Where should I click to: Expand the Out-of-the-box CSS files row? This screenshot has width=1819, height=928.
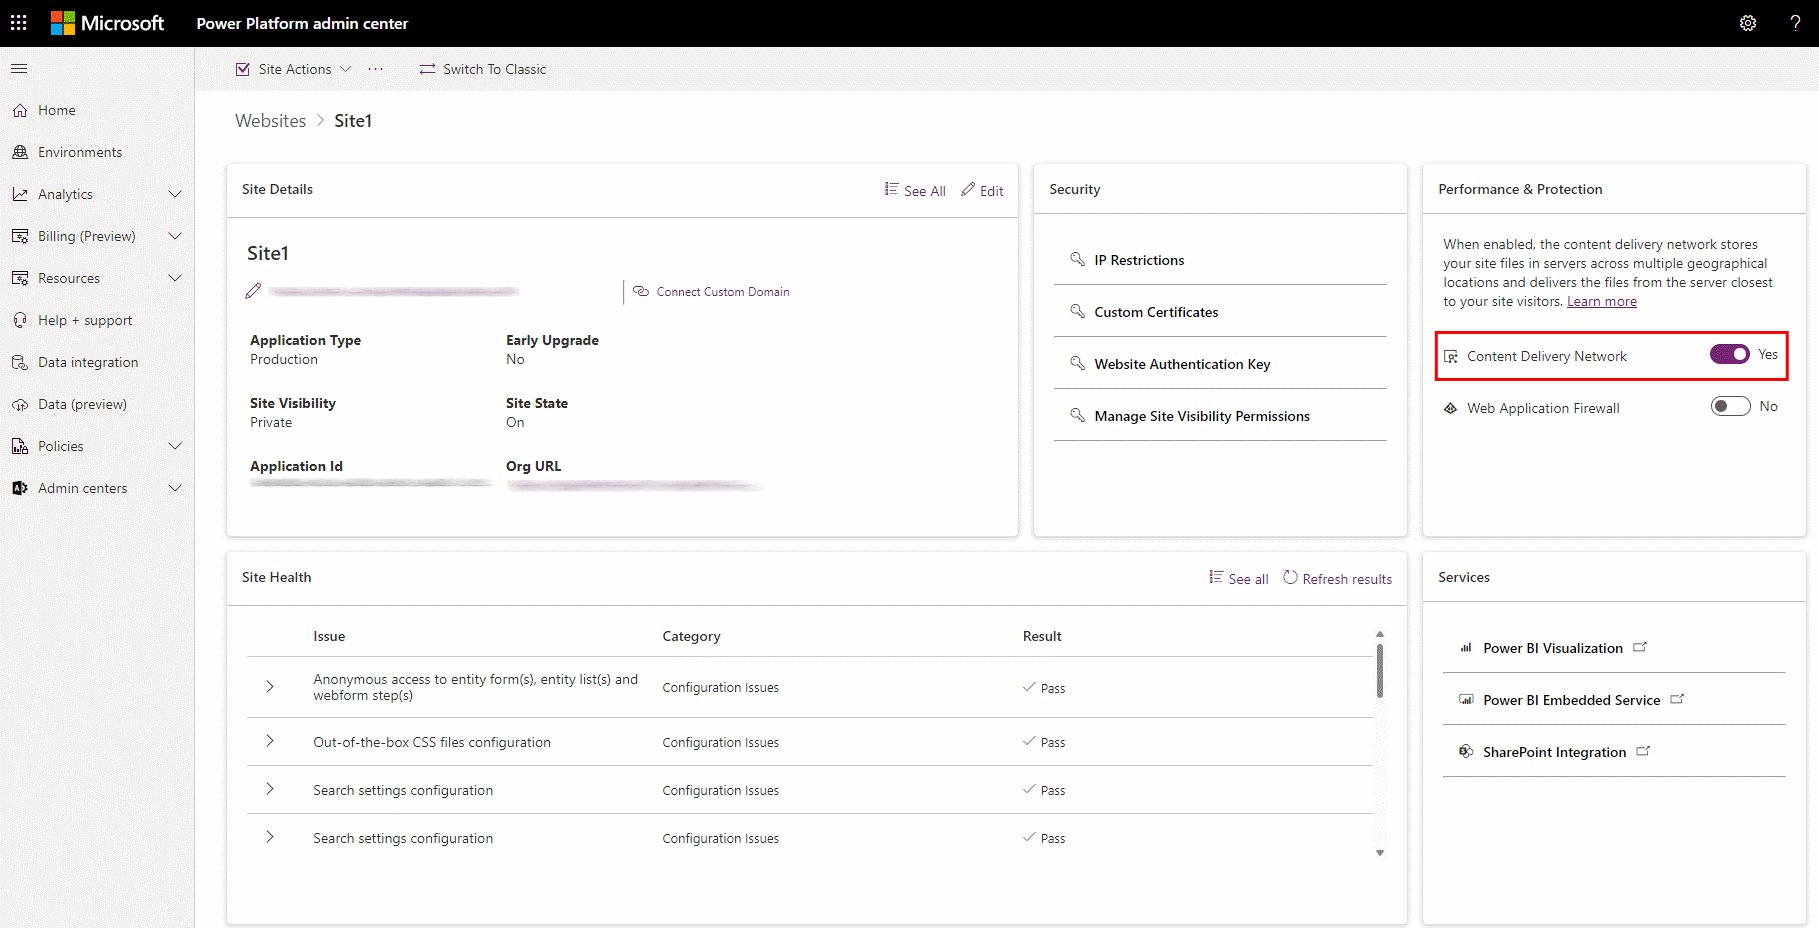[x=270, y=741]
